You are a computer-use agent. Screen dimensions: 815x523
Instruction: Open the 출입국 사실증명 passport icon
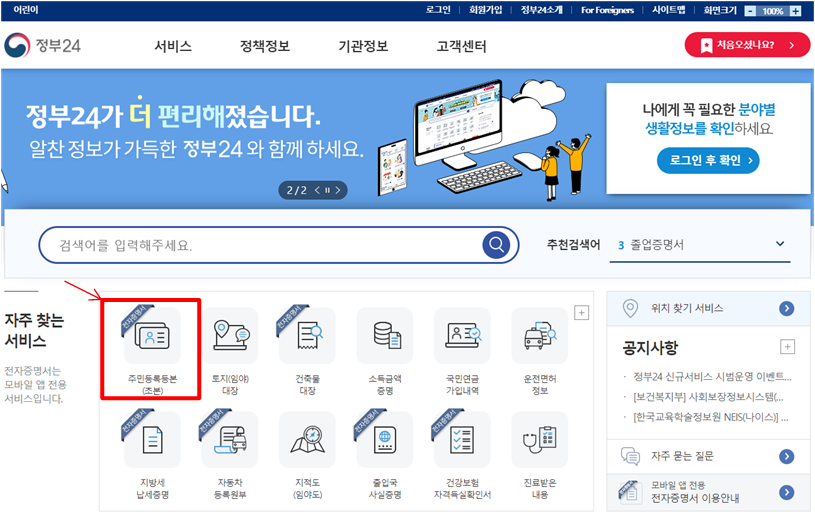click(385, 440)
